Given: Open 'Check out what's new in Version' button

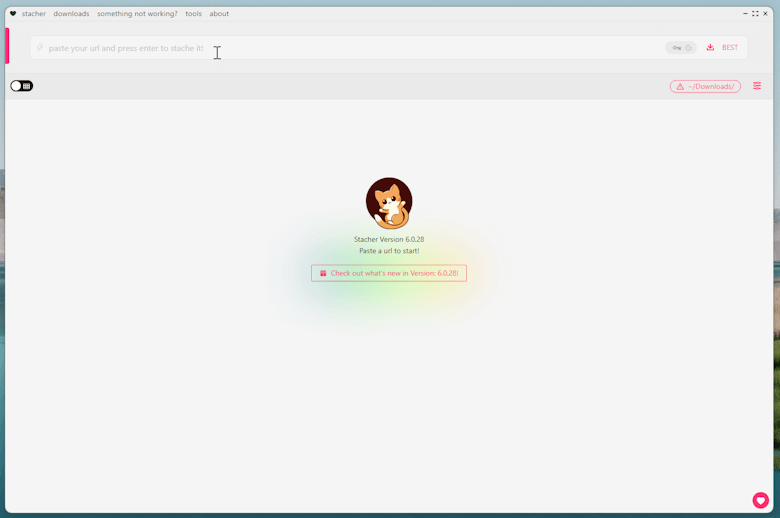Looking at the screenshot, I should coord(389,273).
